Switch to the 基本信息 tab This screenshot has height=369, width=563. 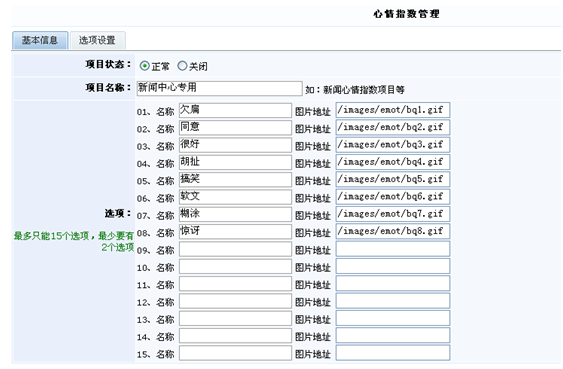(40, 40)
